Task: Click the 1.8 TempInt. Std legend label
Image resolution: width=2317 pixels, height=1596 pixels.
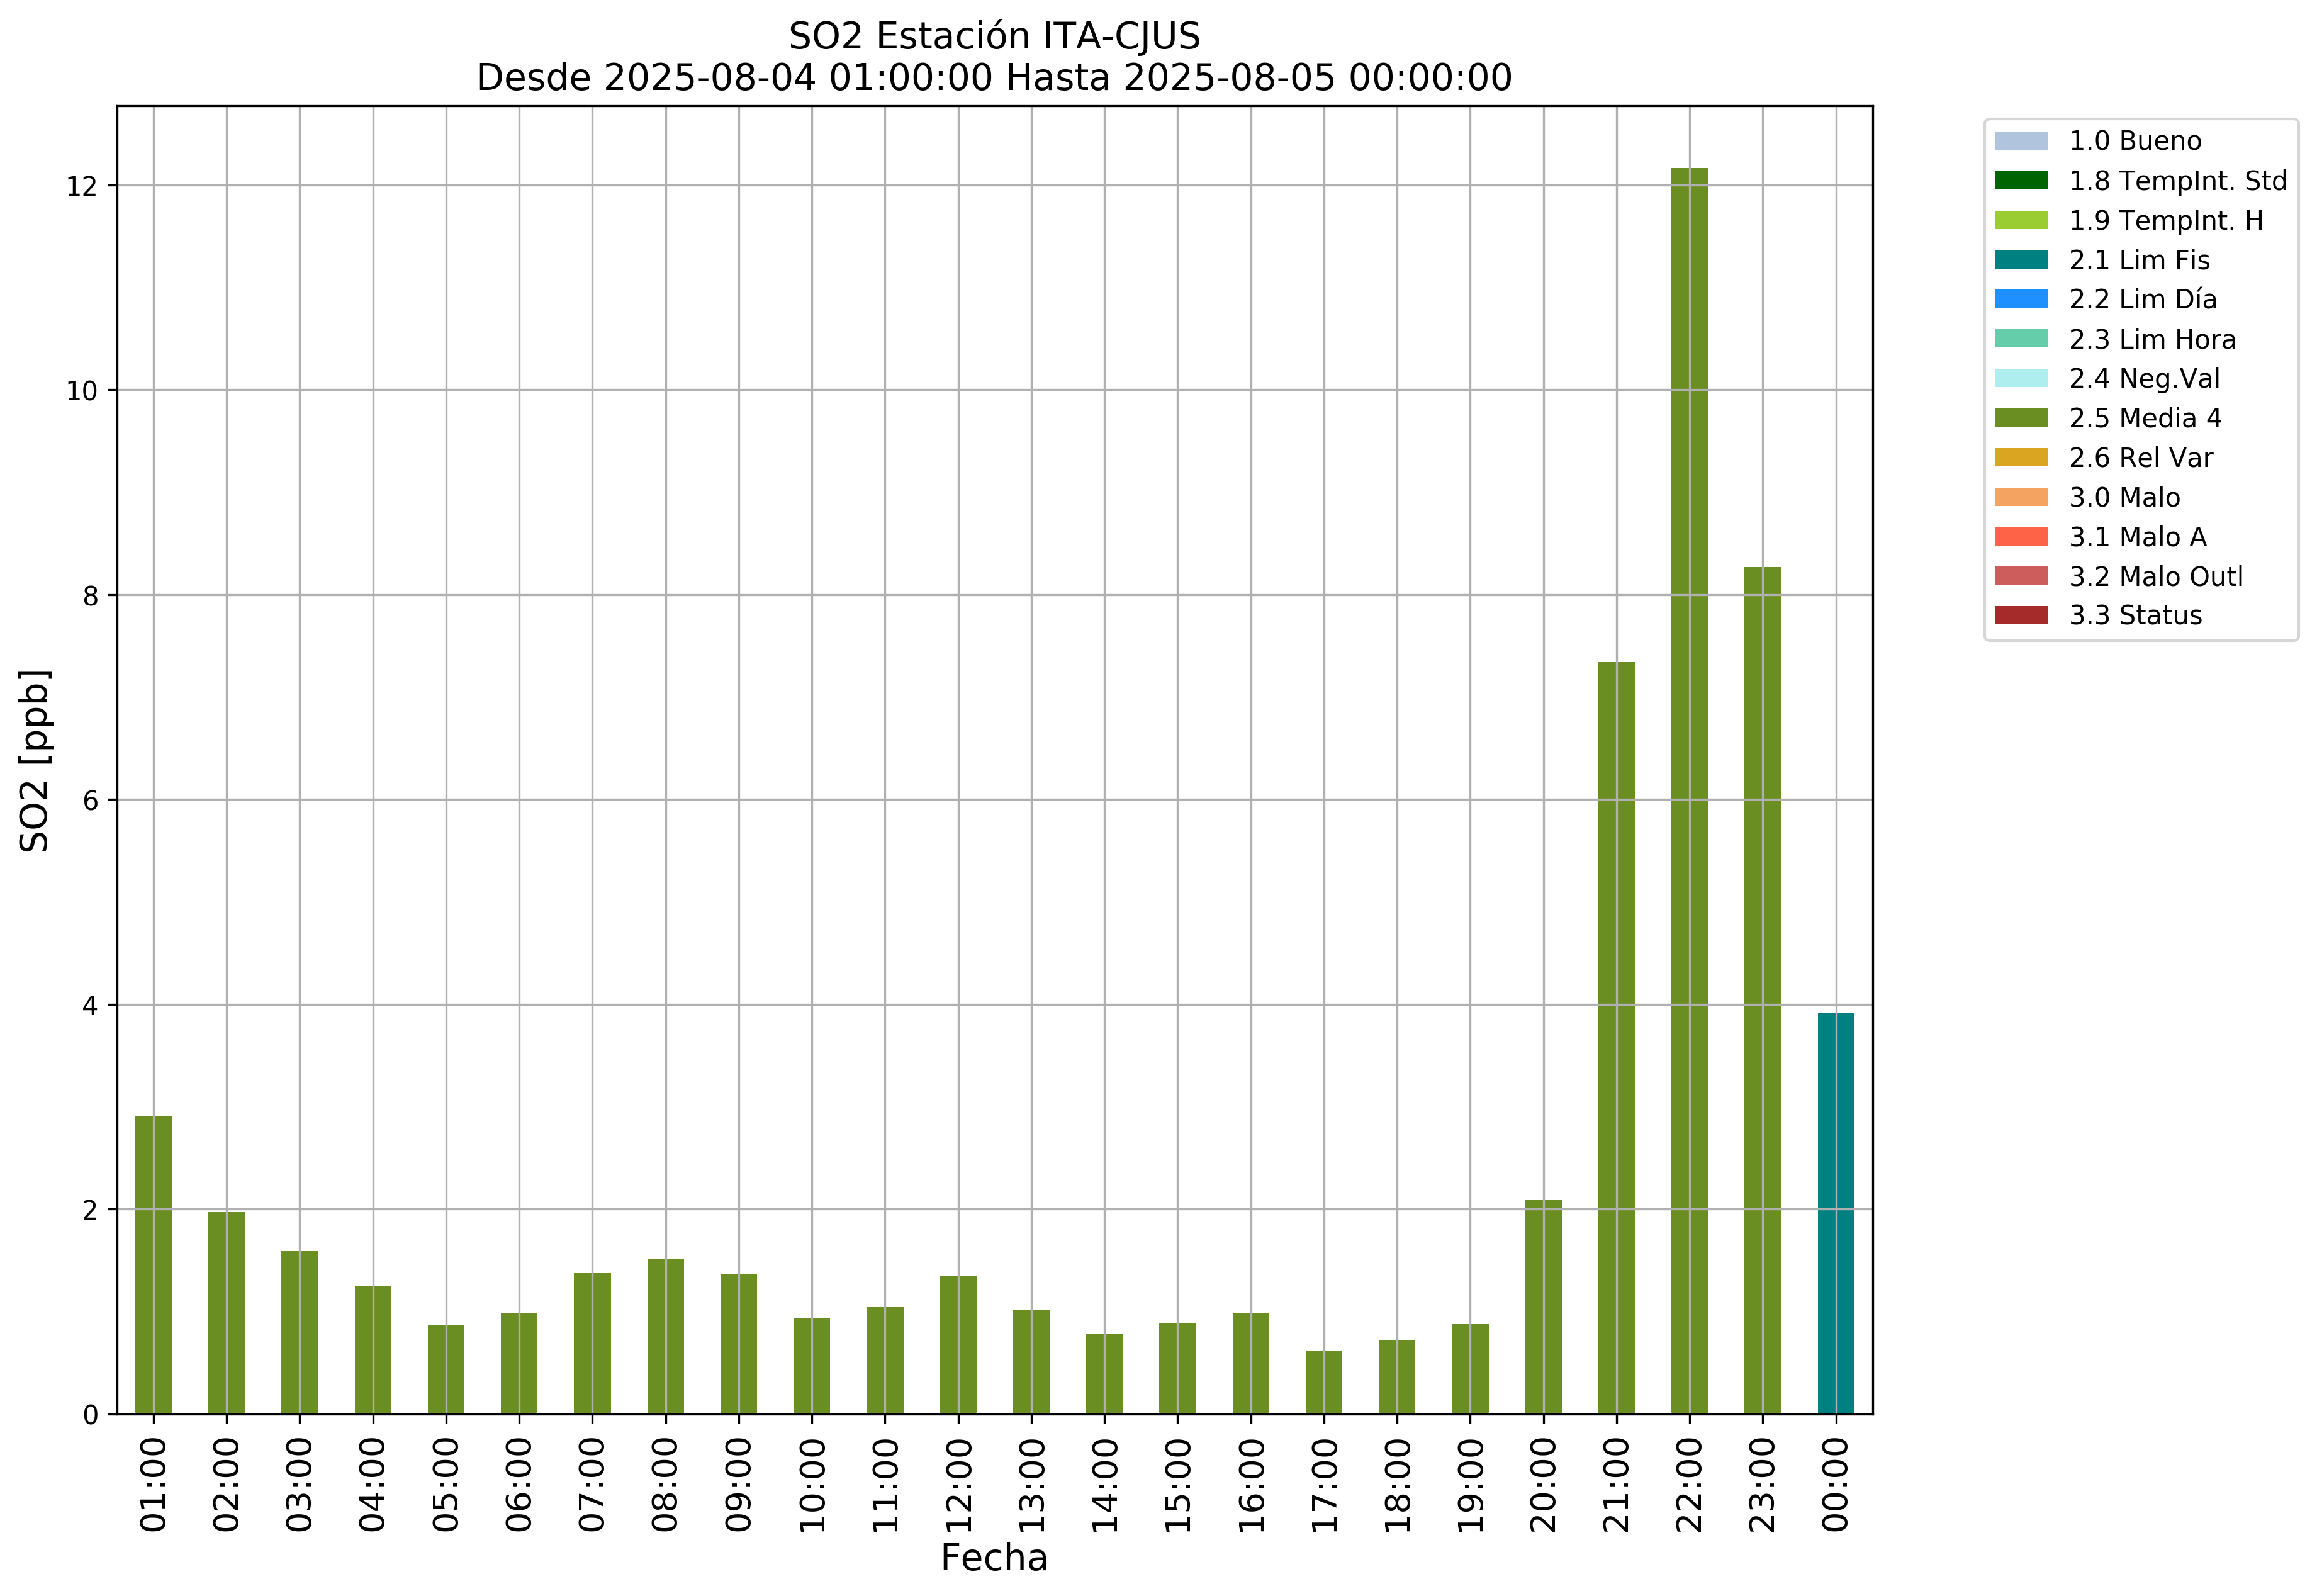Action: pos(2177,181)
